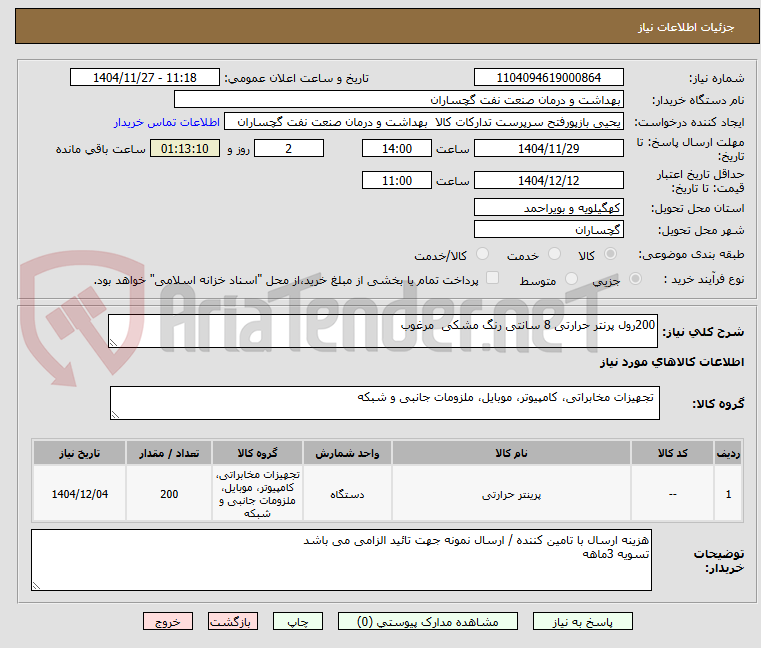
Task: Click the شرح کلی نیاز description text area
Action: [x=383, y=331]
